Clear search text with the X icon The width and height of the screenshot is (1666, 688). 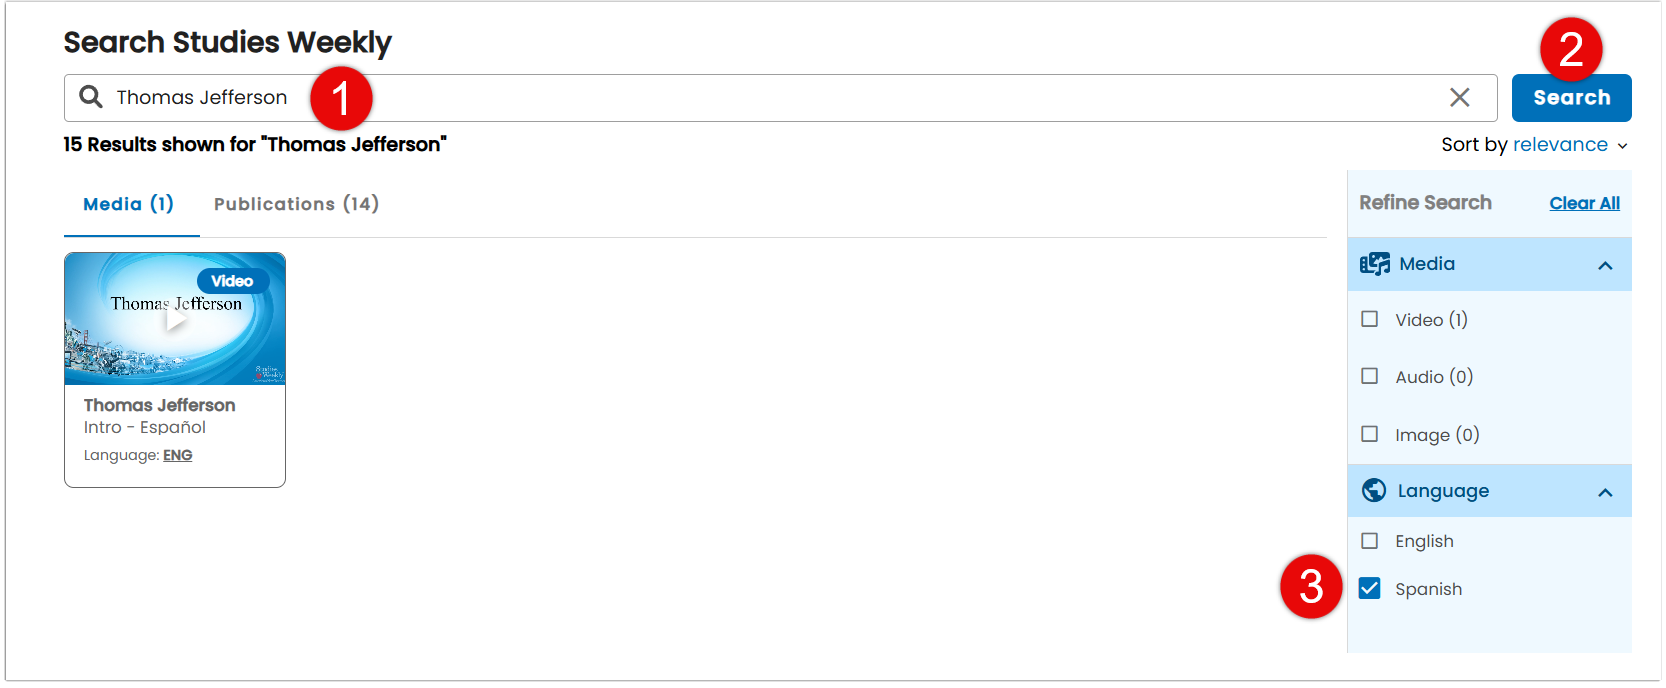1460,97
